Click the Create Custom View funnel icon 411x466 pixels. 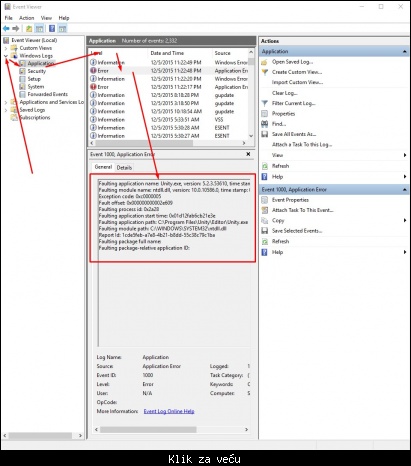(x=265, y=72)
